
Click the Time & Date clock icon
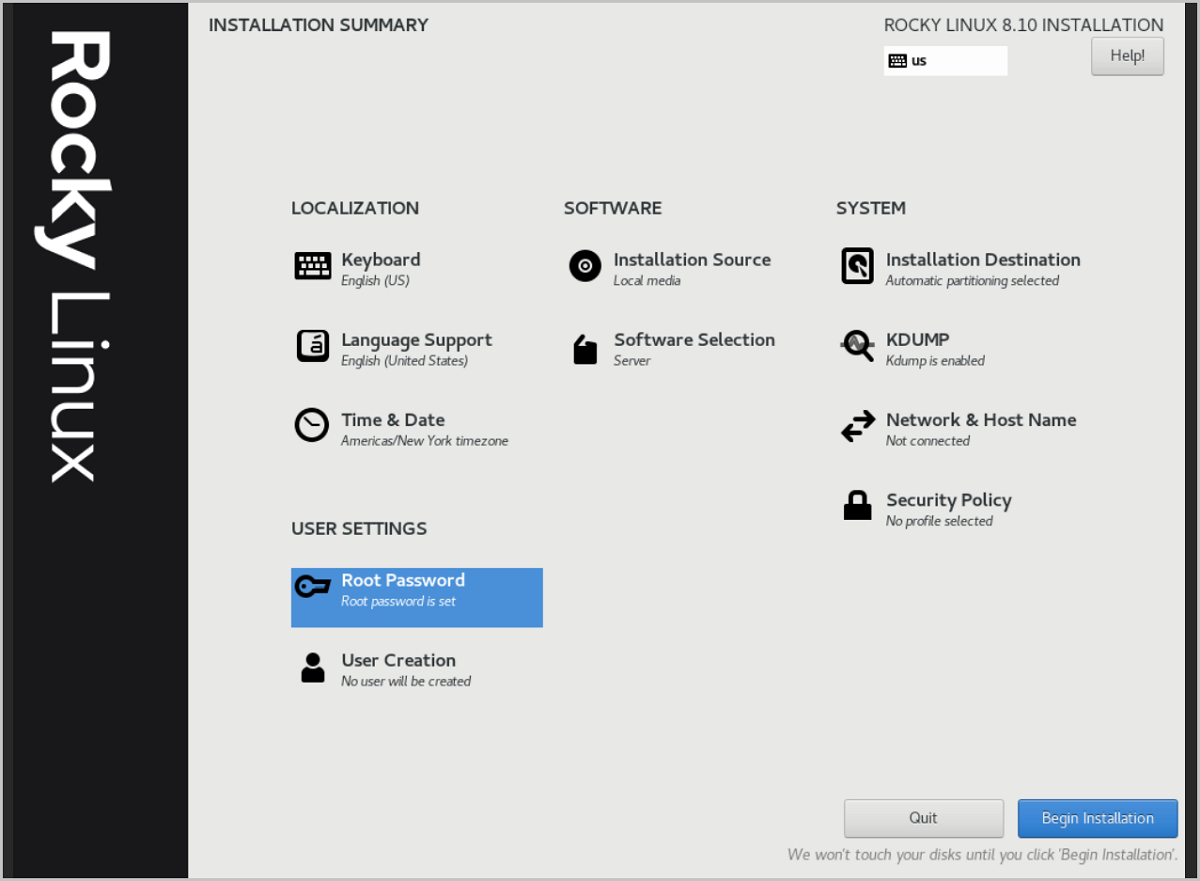(312, 425)
